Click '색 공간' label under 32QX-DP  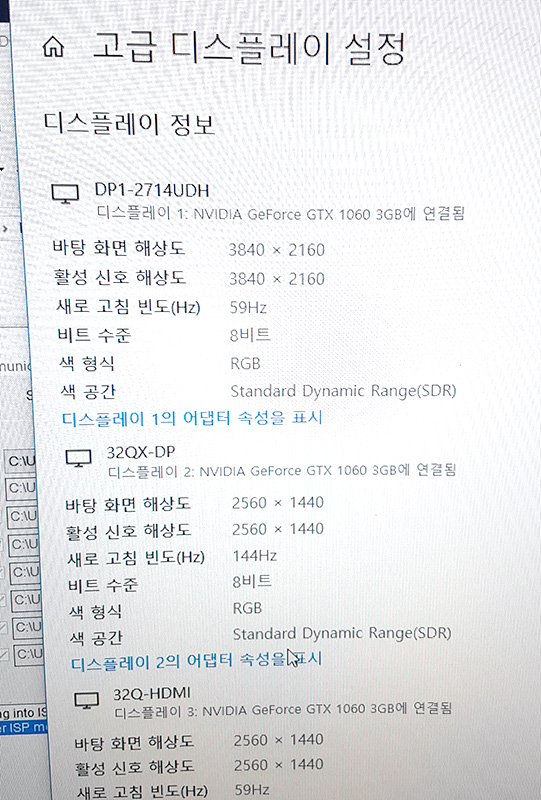click(96, 638)
